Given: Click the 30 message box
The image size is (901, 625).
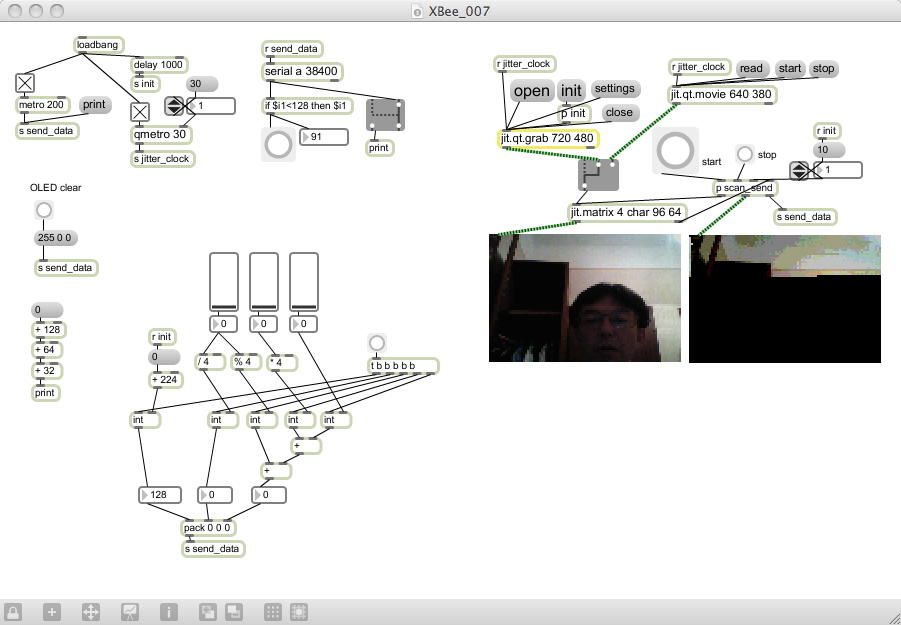Looking at the screenshot, I should click(202, 84).
